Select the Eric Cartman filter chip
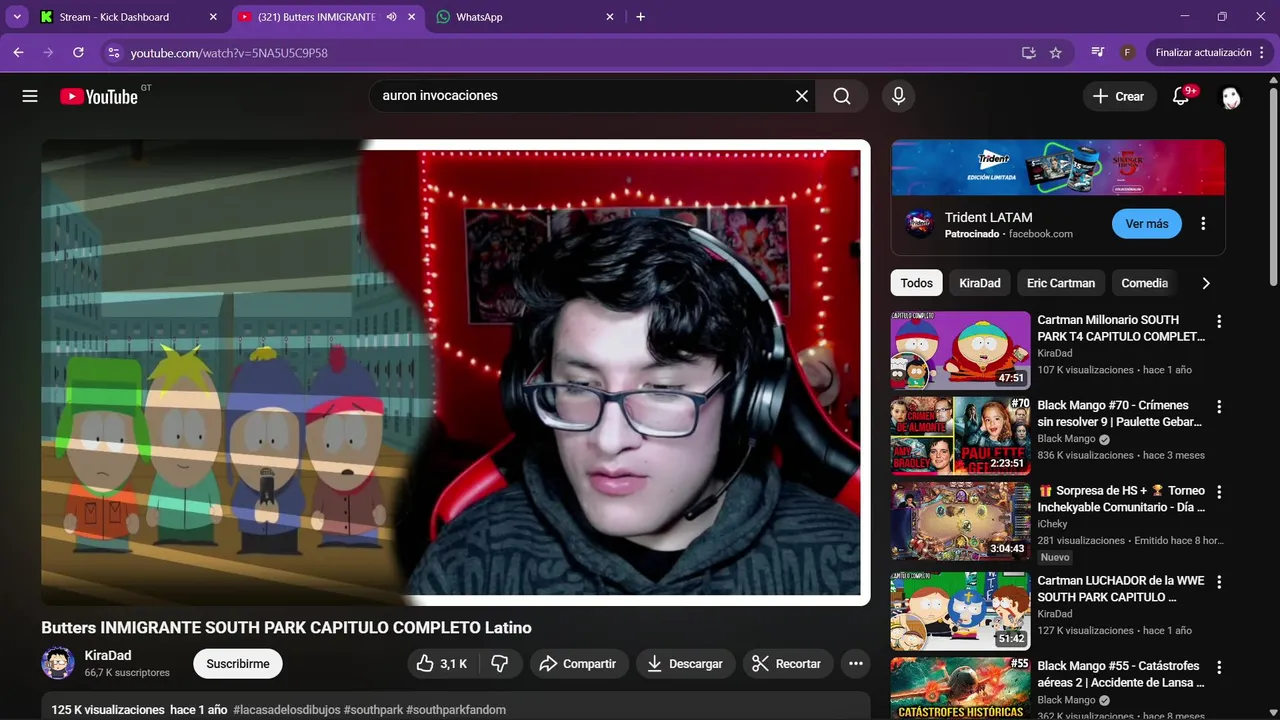The width and height of the screenshot is (1280, 720). click(1061, 283)
